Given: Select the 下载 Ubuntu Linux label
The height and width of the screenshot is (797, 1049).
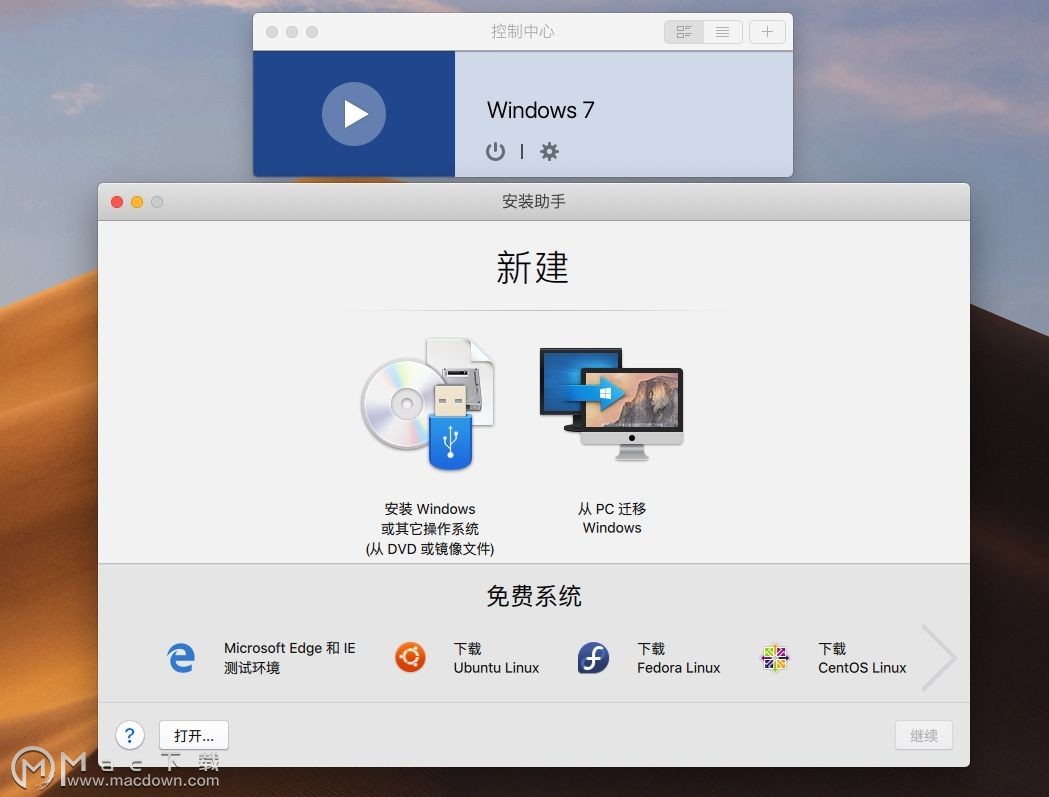Looking at the screenshot, I should pyautogui.click(x=496, y=657).
